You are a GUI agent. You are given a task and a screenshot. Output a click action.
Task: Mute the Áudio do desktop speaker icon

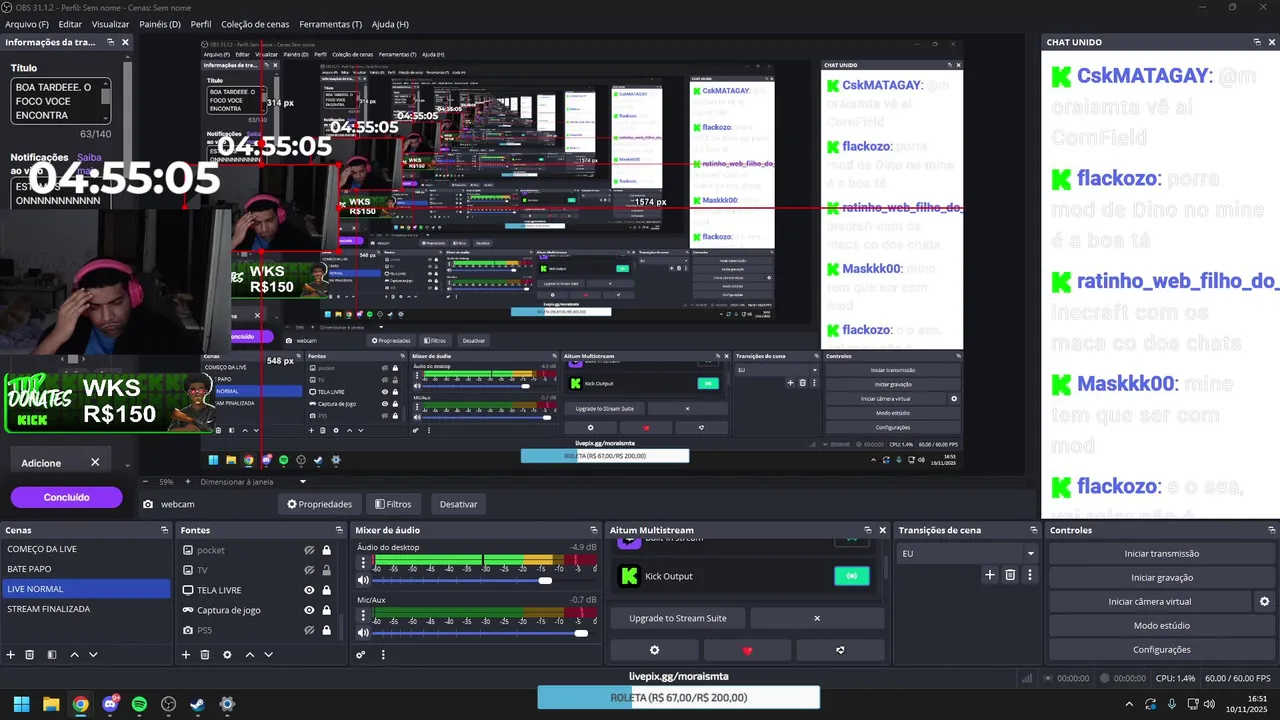point(363,580)
